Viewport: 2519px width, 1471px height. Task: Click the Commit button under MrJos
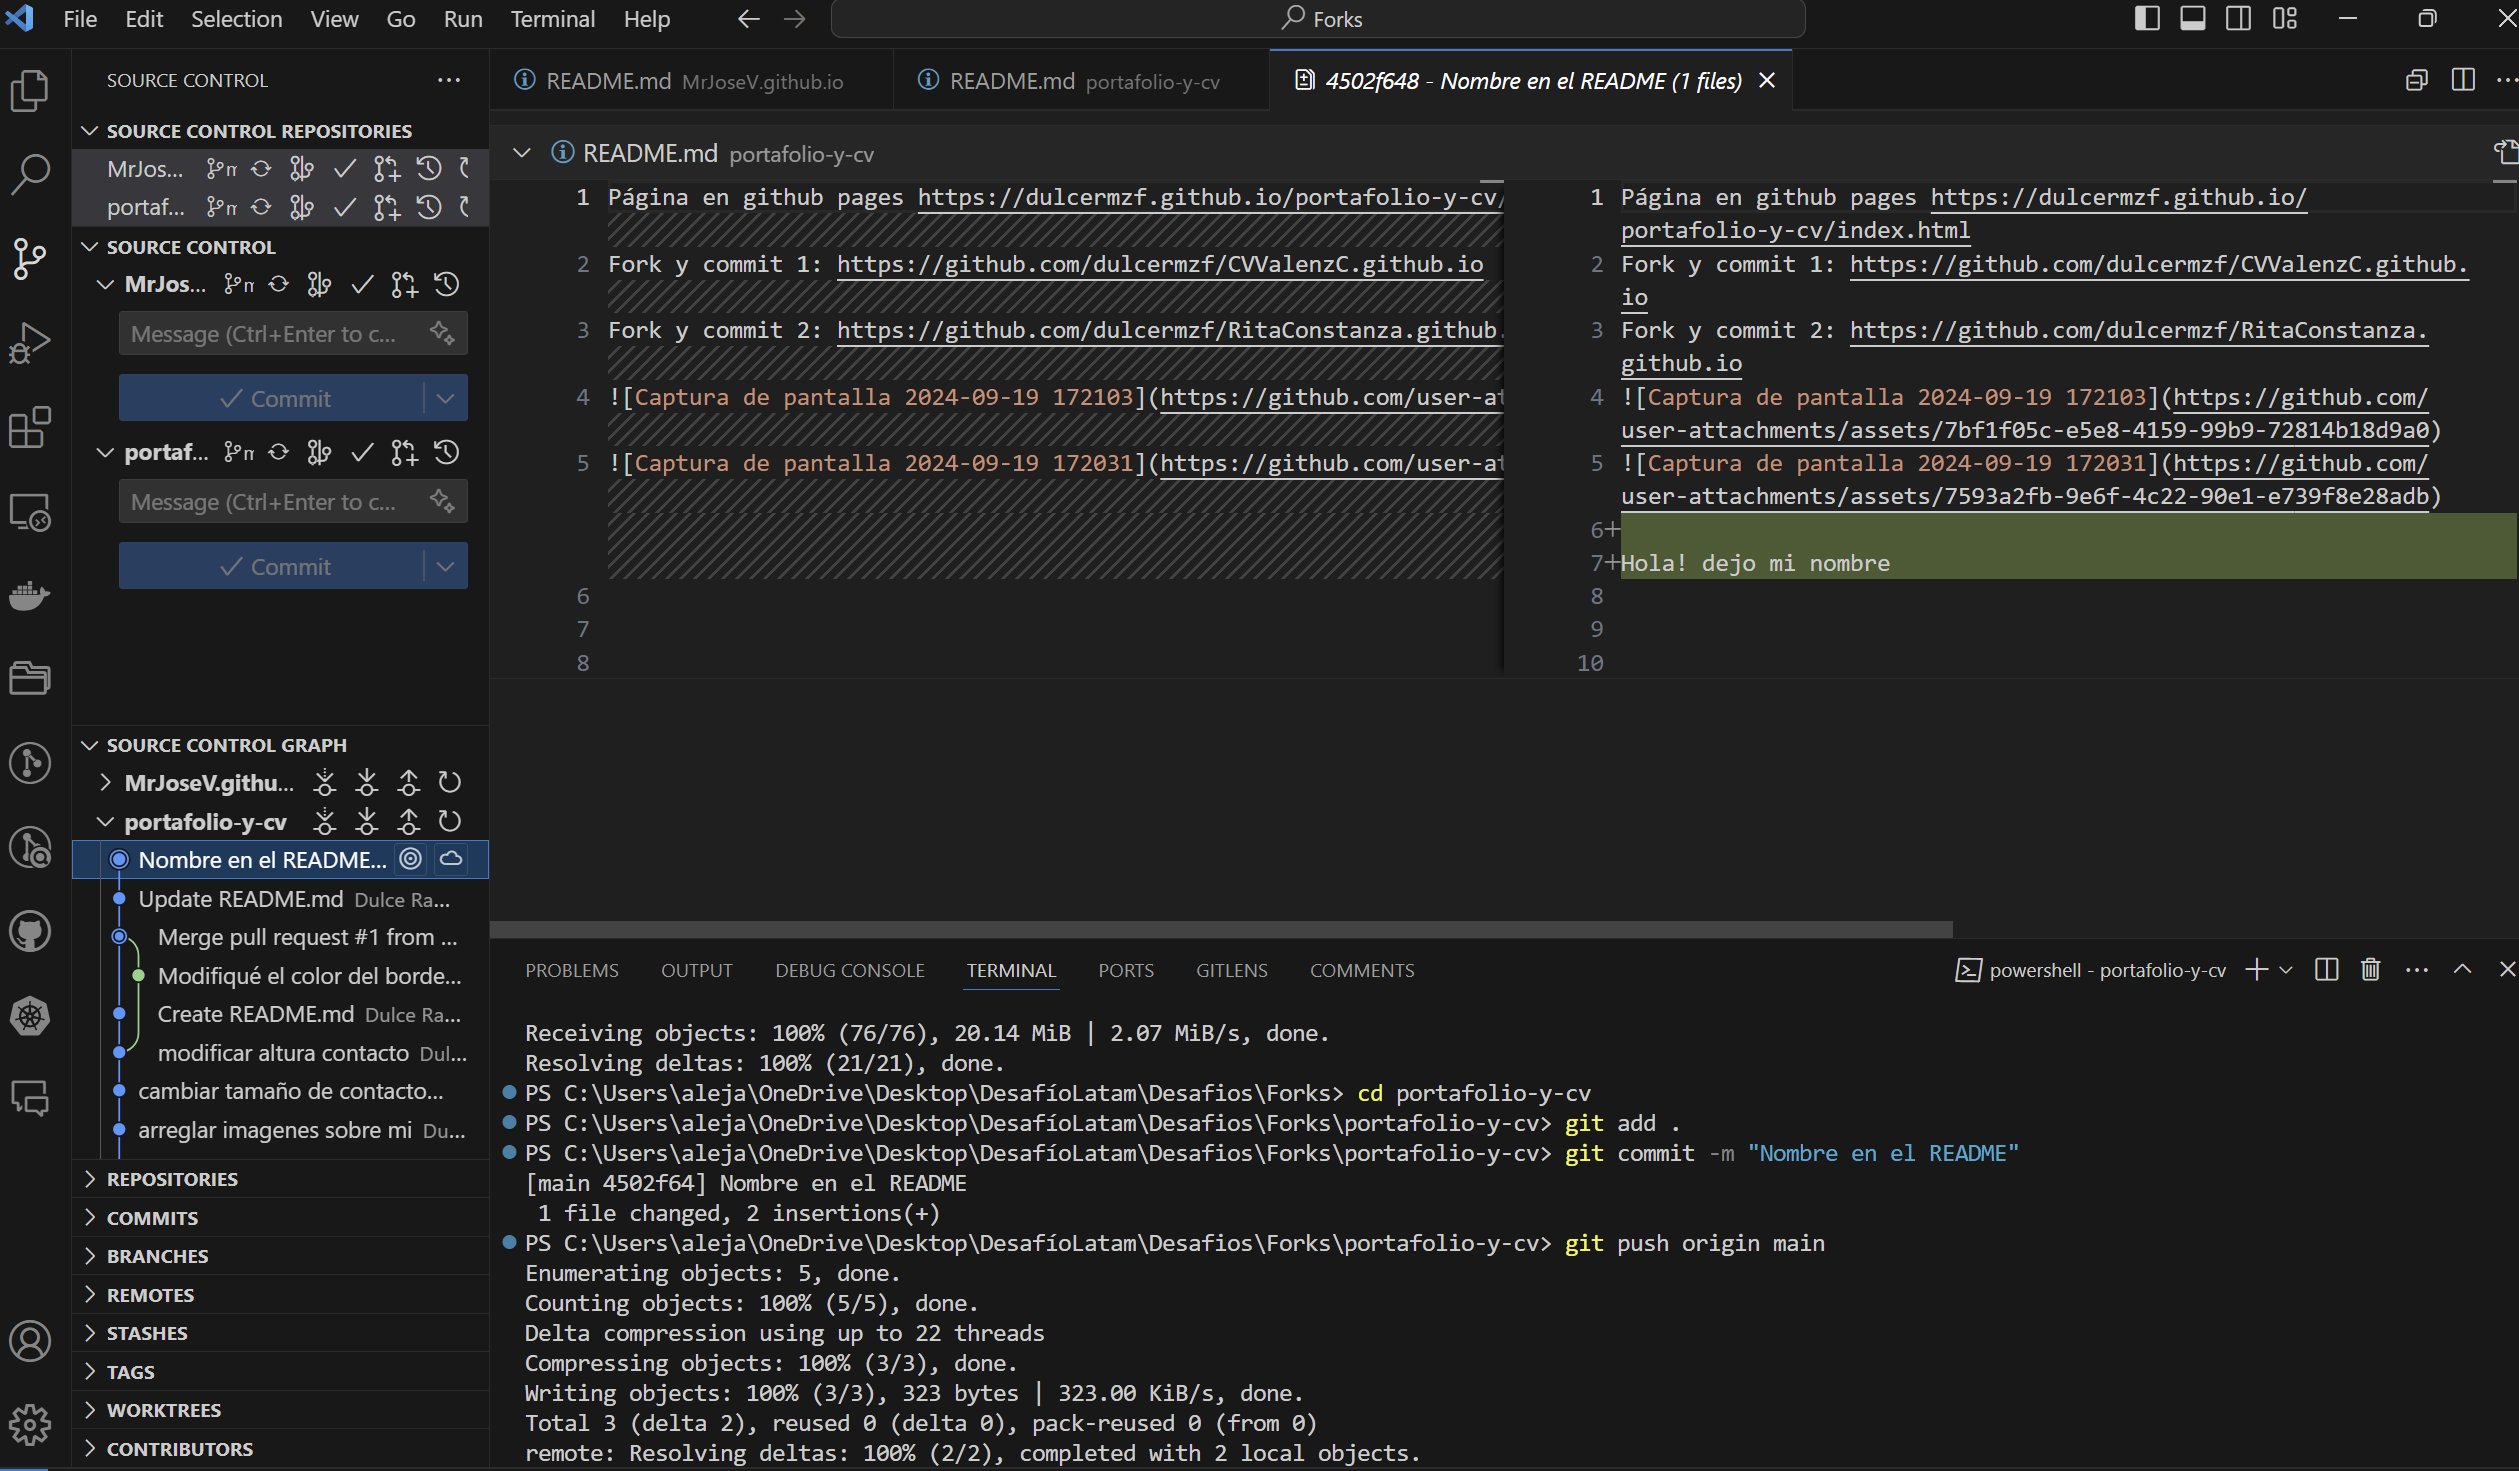point(272,398)
